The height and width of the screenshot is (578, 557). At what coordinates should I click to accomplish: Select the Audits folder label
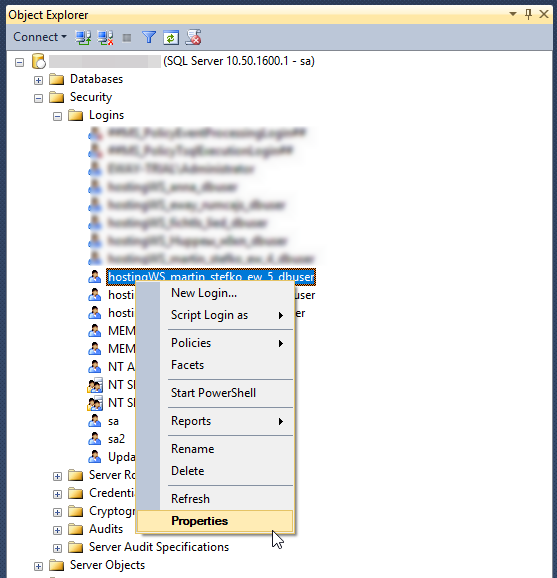pyautogui.click(x=106, y=529)
